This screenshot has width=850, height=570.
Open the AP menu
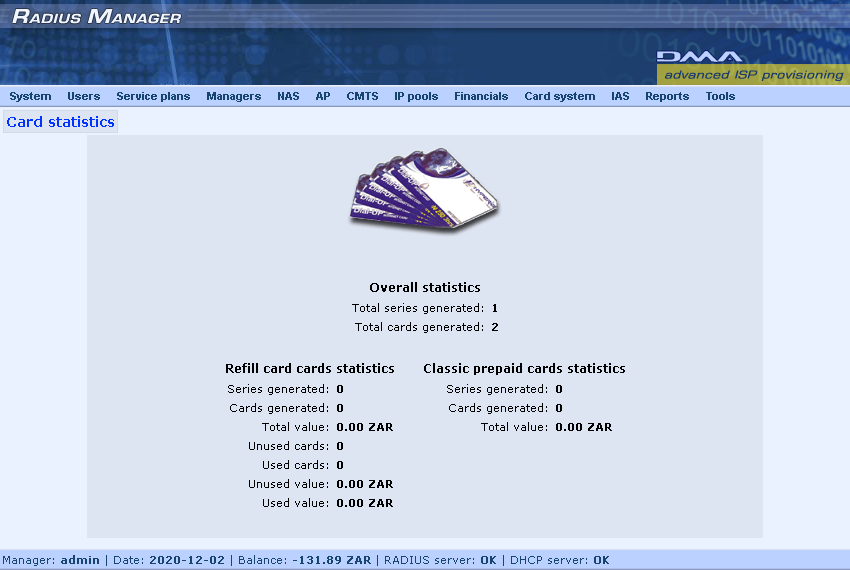pyautogui.click(x=323, y=96)
